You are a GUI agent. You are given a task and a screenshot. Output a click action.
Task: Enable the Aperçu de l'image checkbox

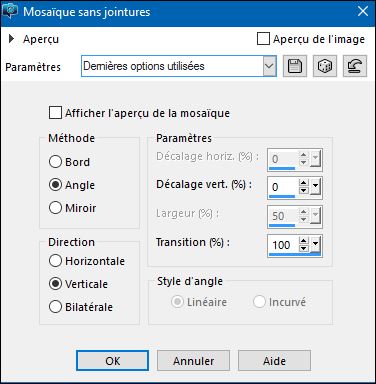263,39
